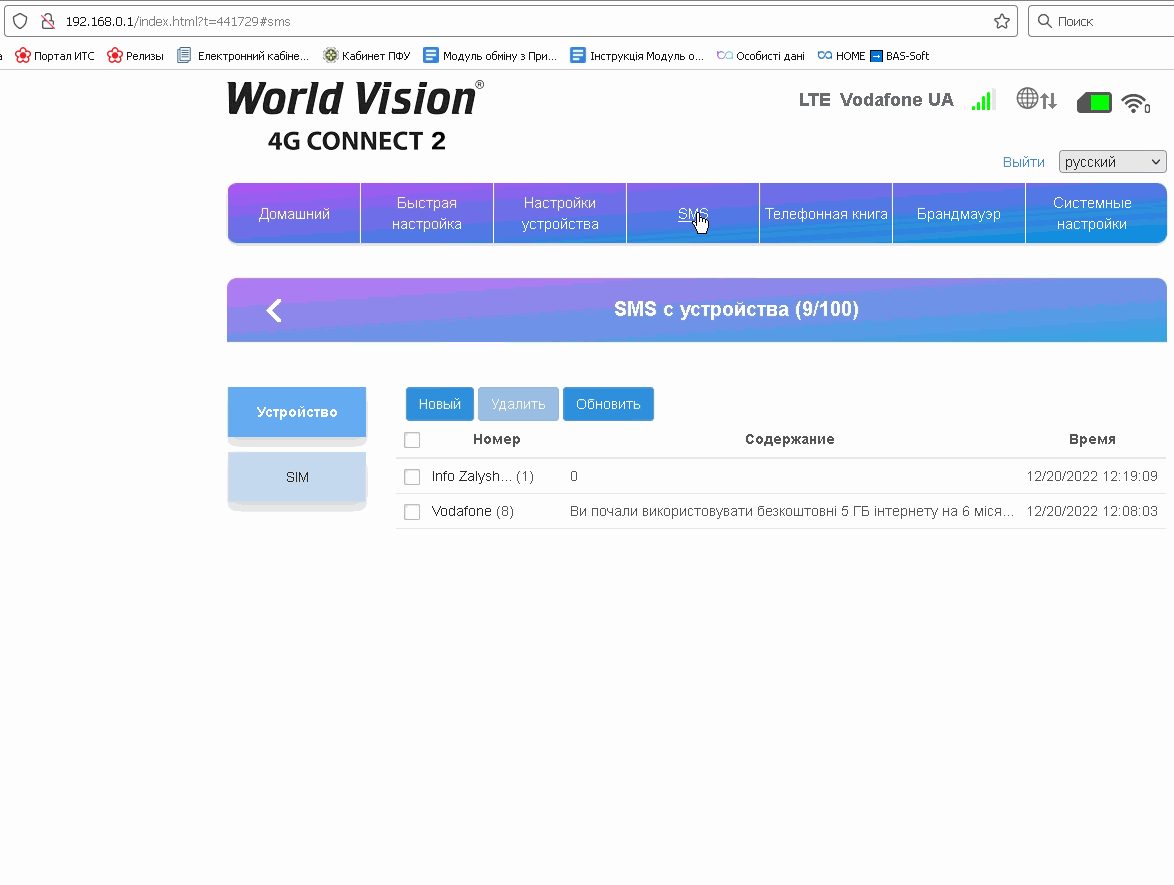Screen dimensions: 1174x885
Task: Click the 12/20/2022 12:08:03 timestamp
Action: (1092, 511)
